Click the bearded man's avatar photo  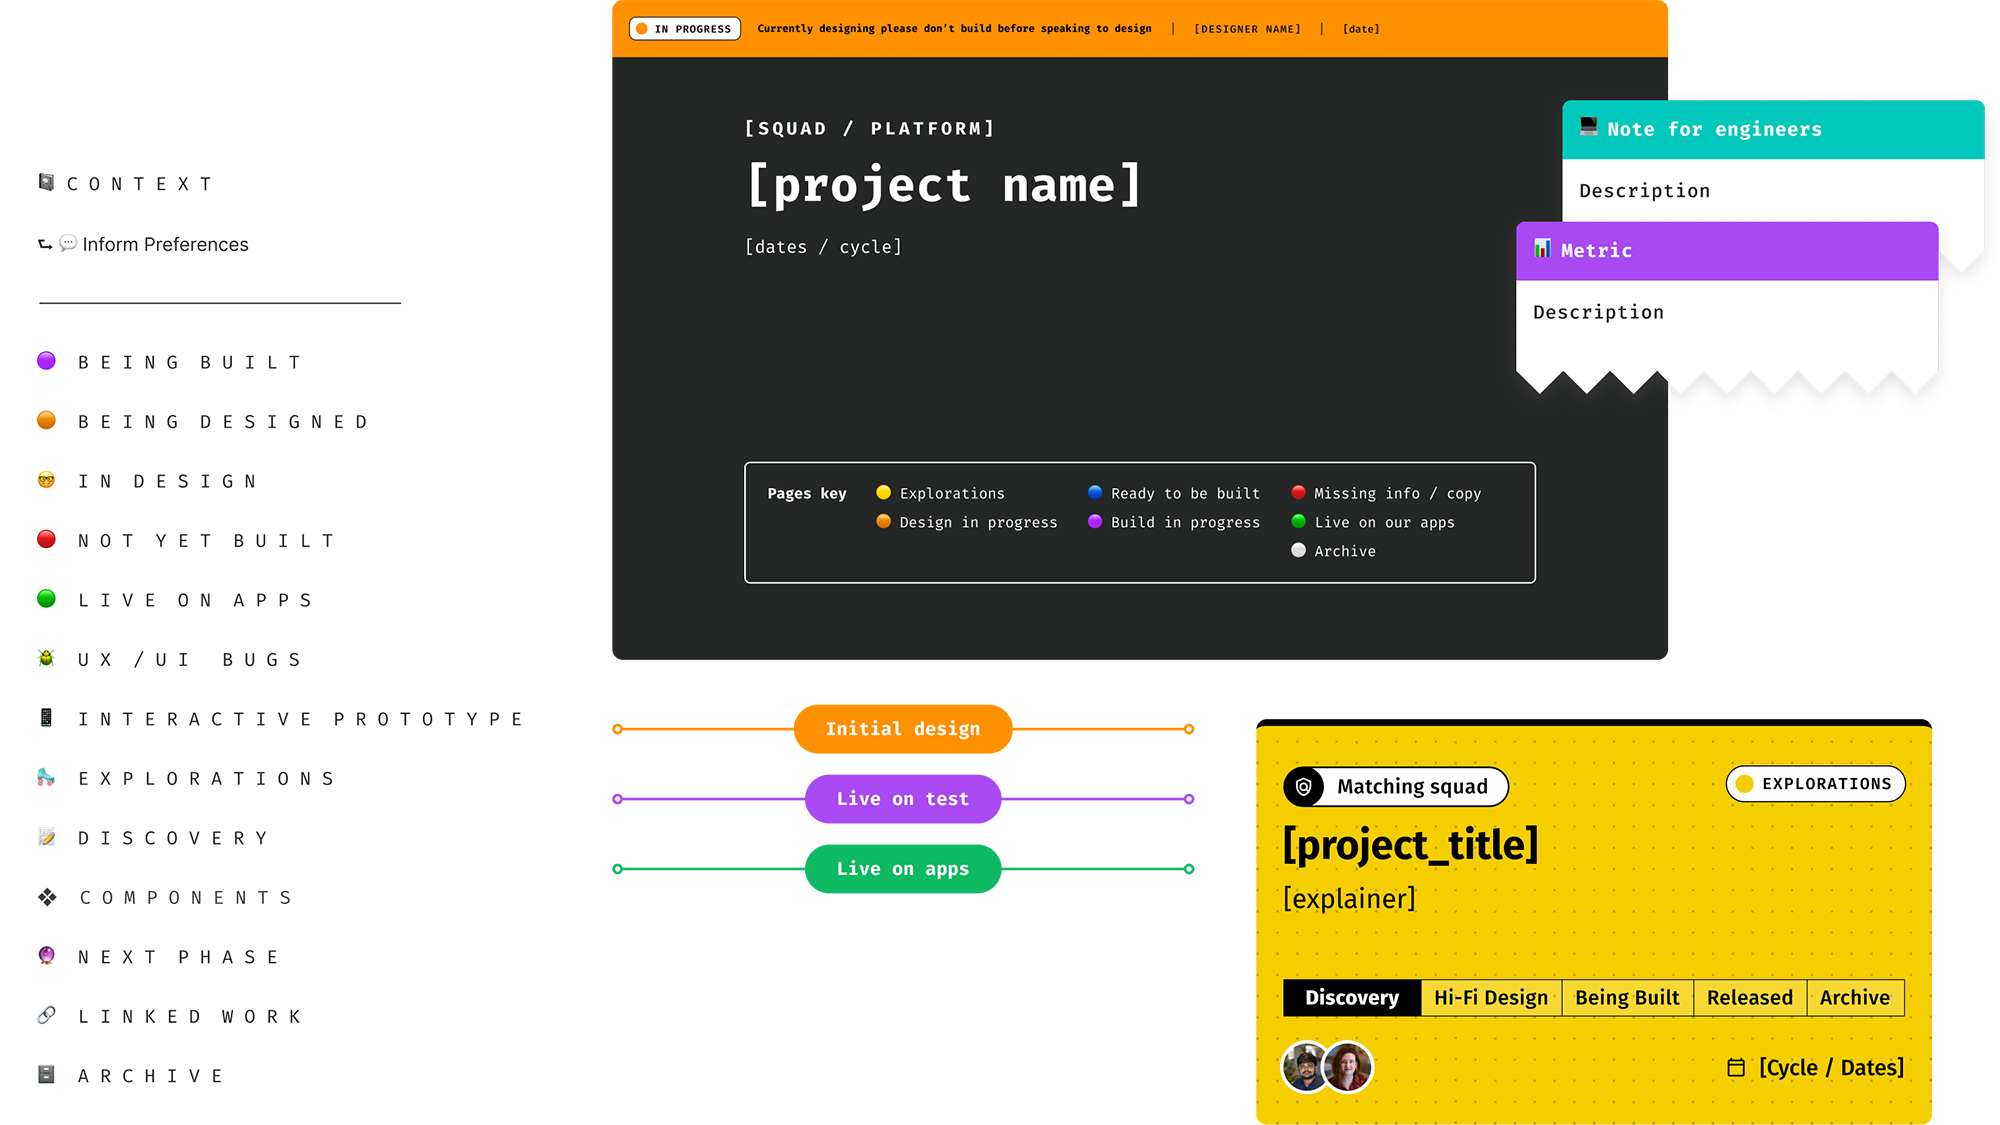pyautogui.click(x=1303, y=1067)
